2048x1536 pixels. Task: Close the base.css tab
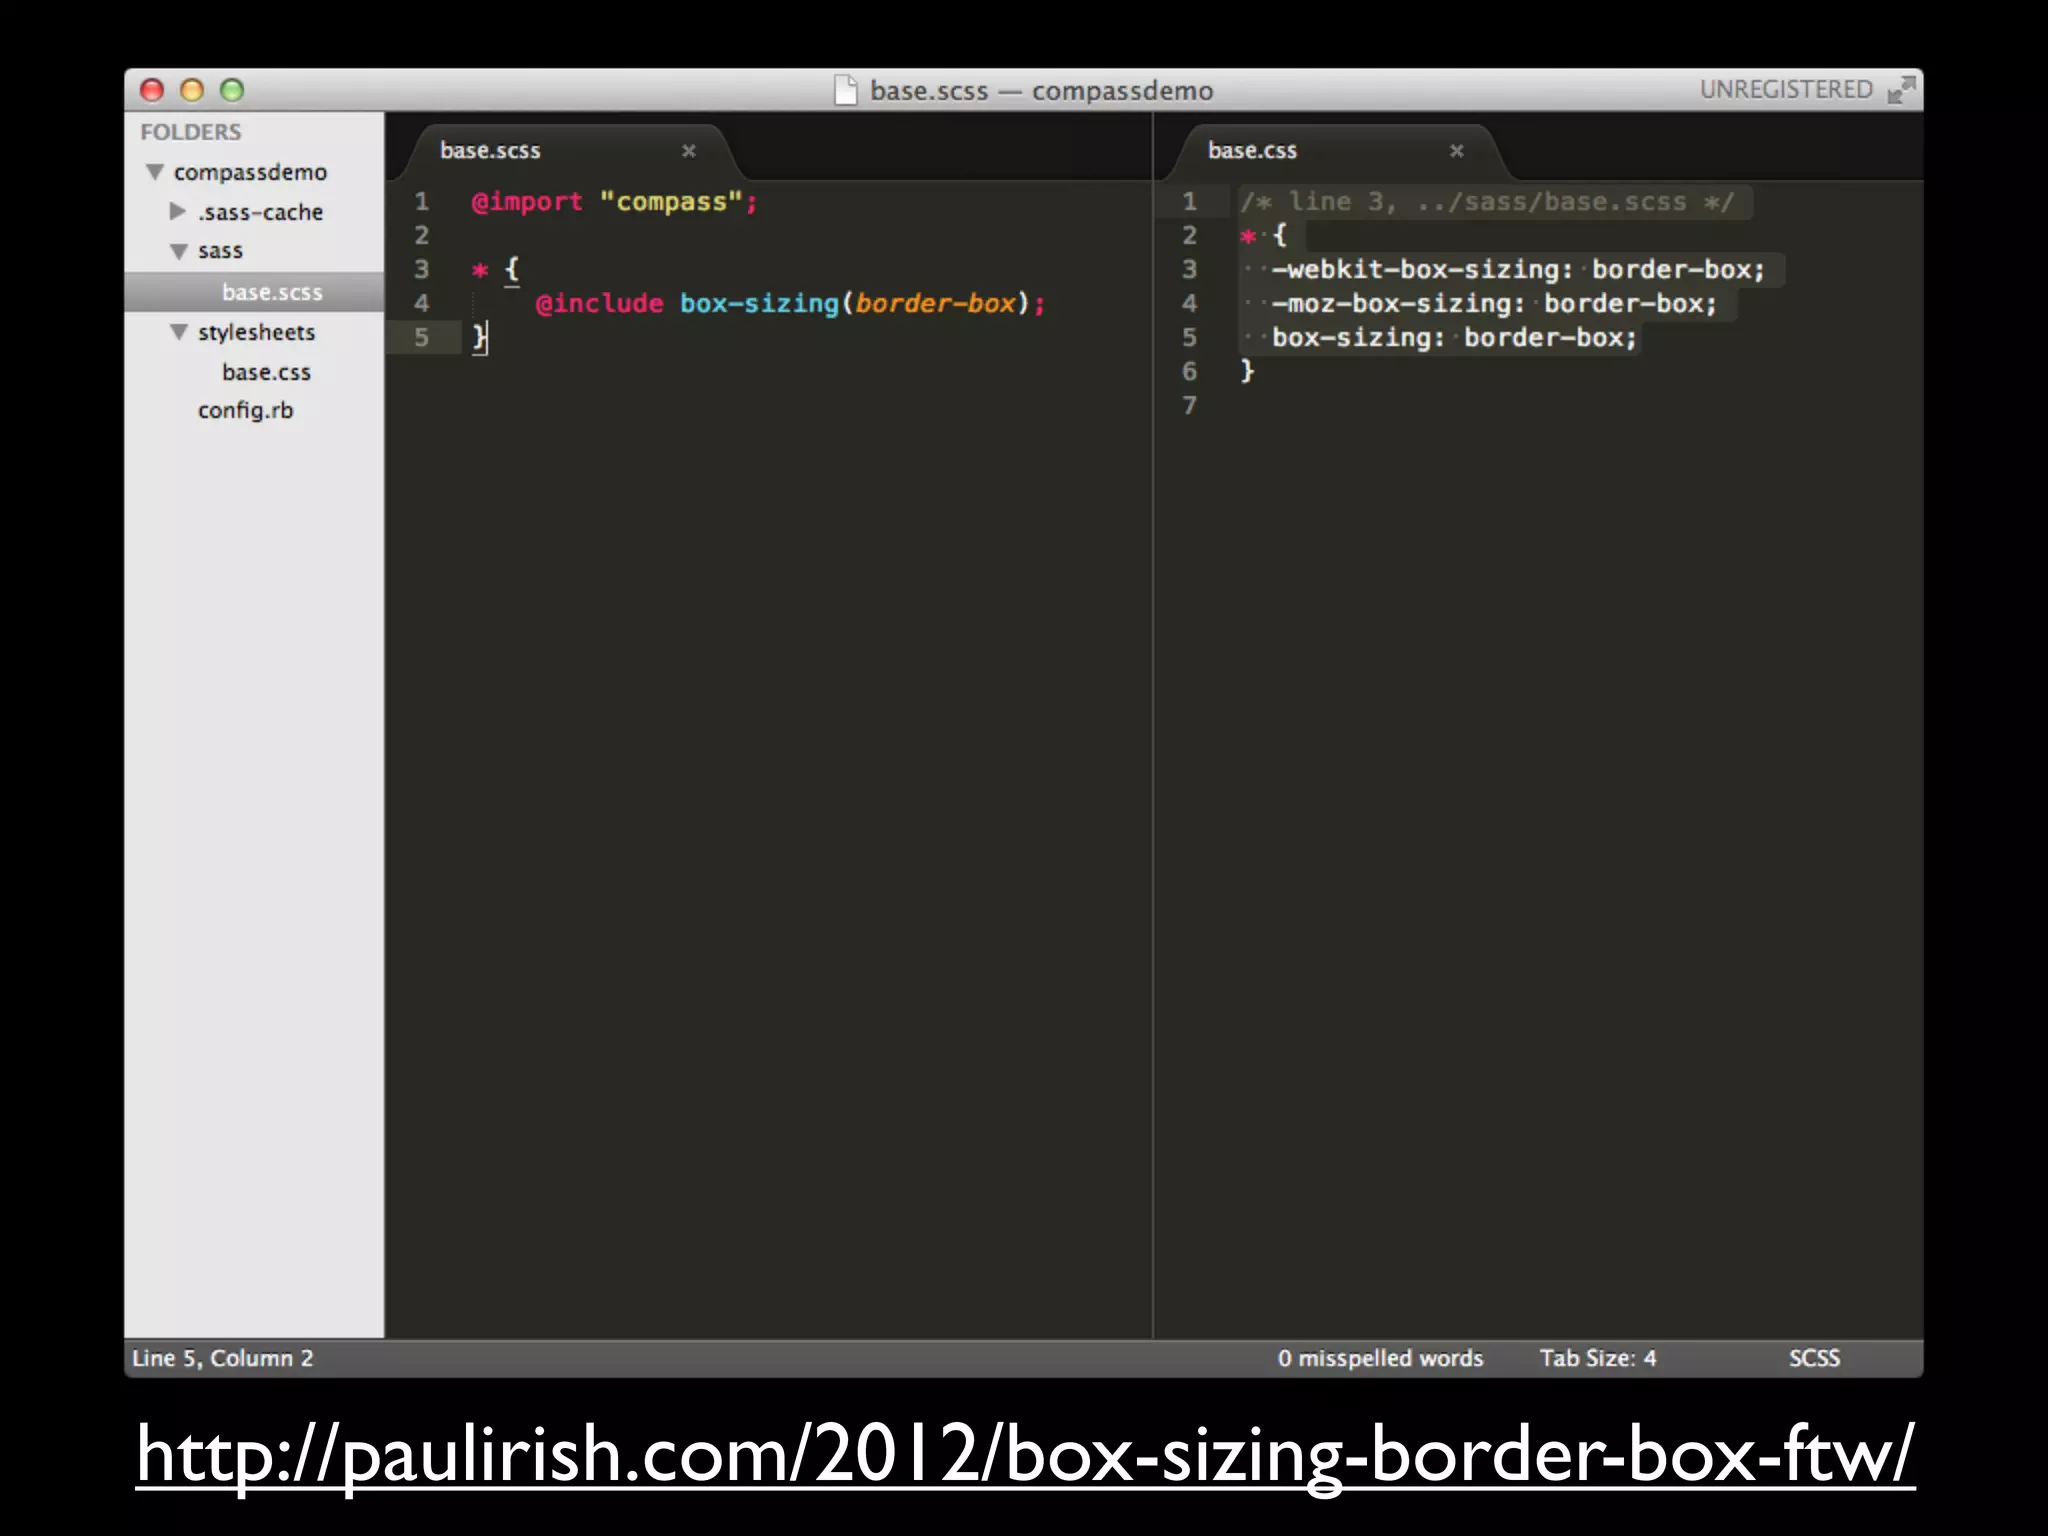pos(1457,151)
